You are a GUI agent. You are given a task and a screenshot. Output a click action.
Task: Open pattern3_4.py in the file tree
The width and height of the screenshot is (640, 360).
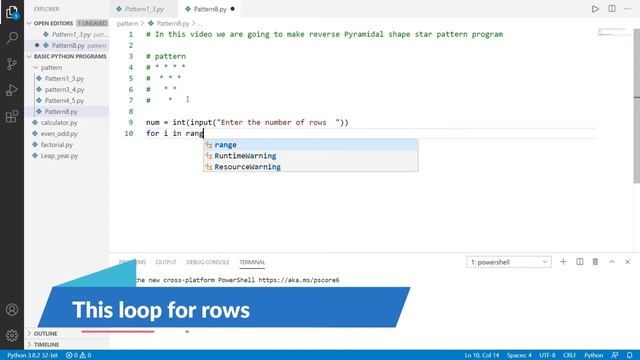point(64,89)
